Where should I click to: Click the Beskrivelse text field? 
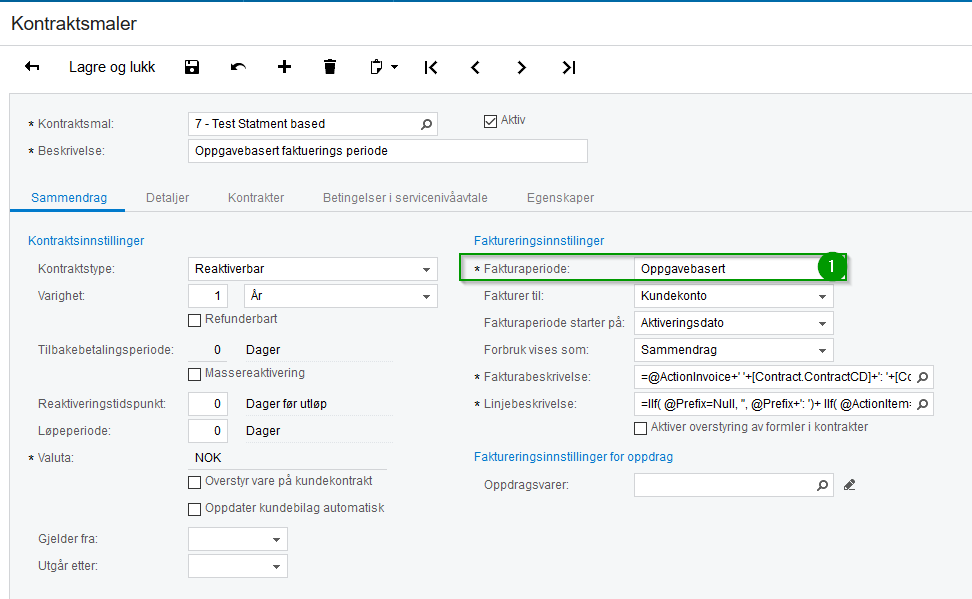[387, 151]
